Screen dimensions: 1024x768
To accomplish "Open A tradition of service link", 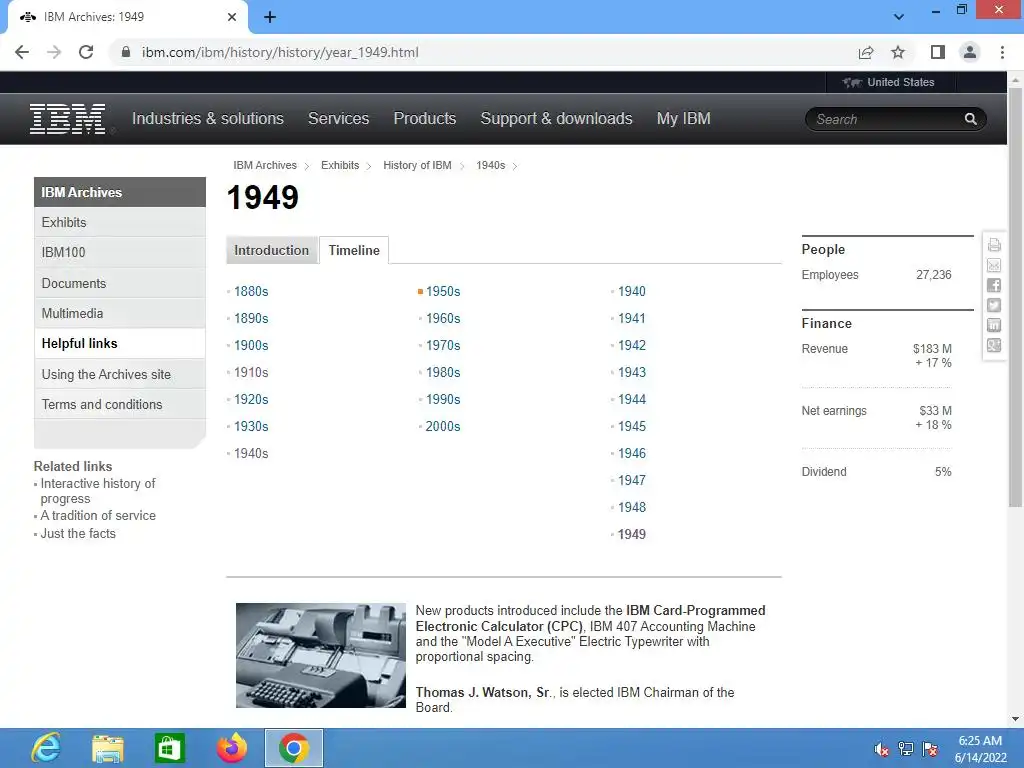I will coord(98,515).
